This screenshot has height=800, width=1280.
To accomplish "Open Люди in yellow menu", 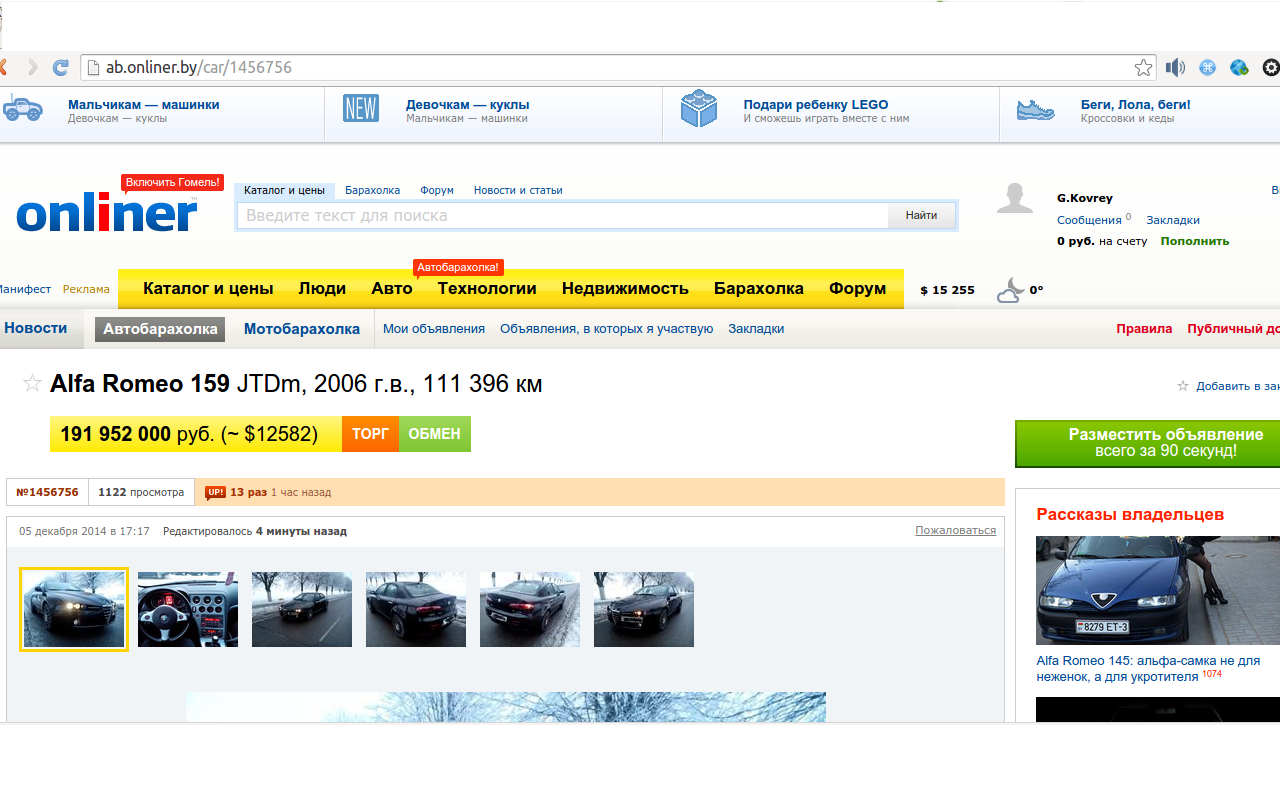I will [x=322, y=289].
